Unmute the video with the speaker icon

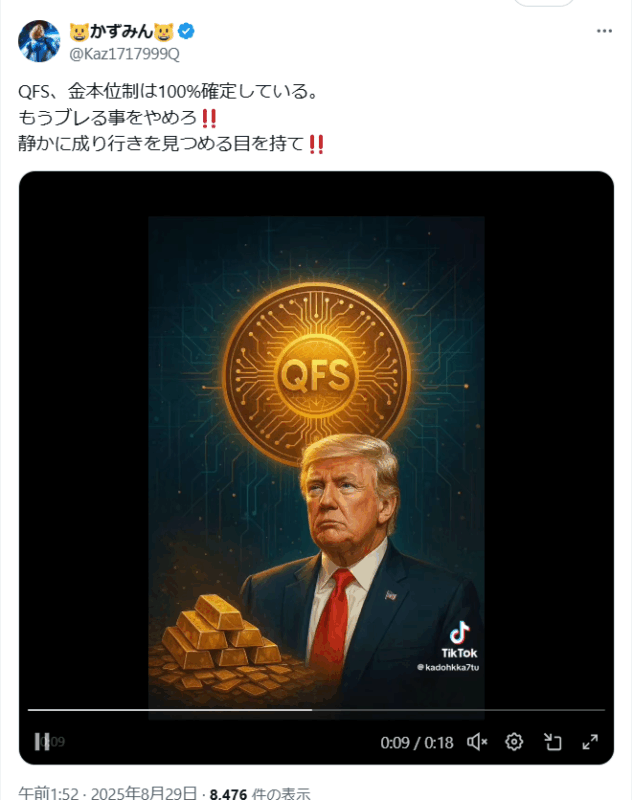(477, 742)
